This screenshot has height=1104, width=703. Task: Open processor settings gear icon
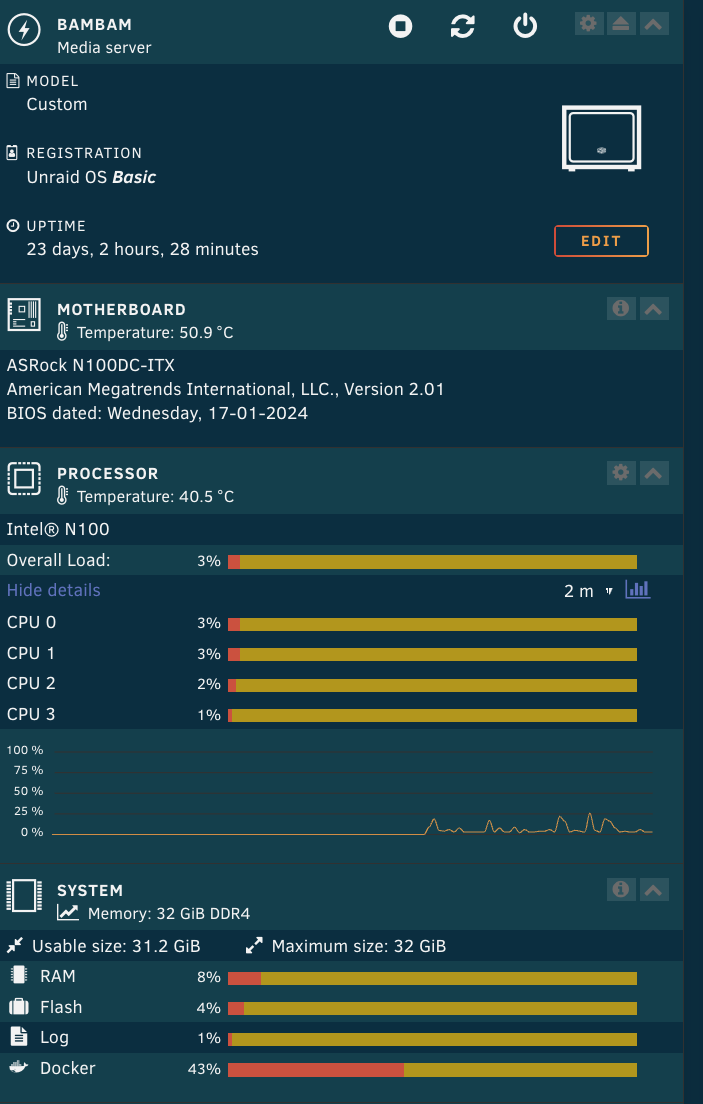pyautogui.click(x=621, y=473)
